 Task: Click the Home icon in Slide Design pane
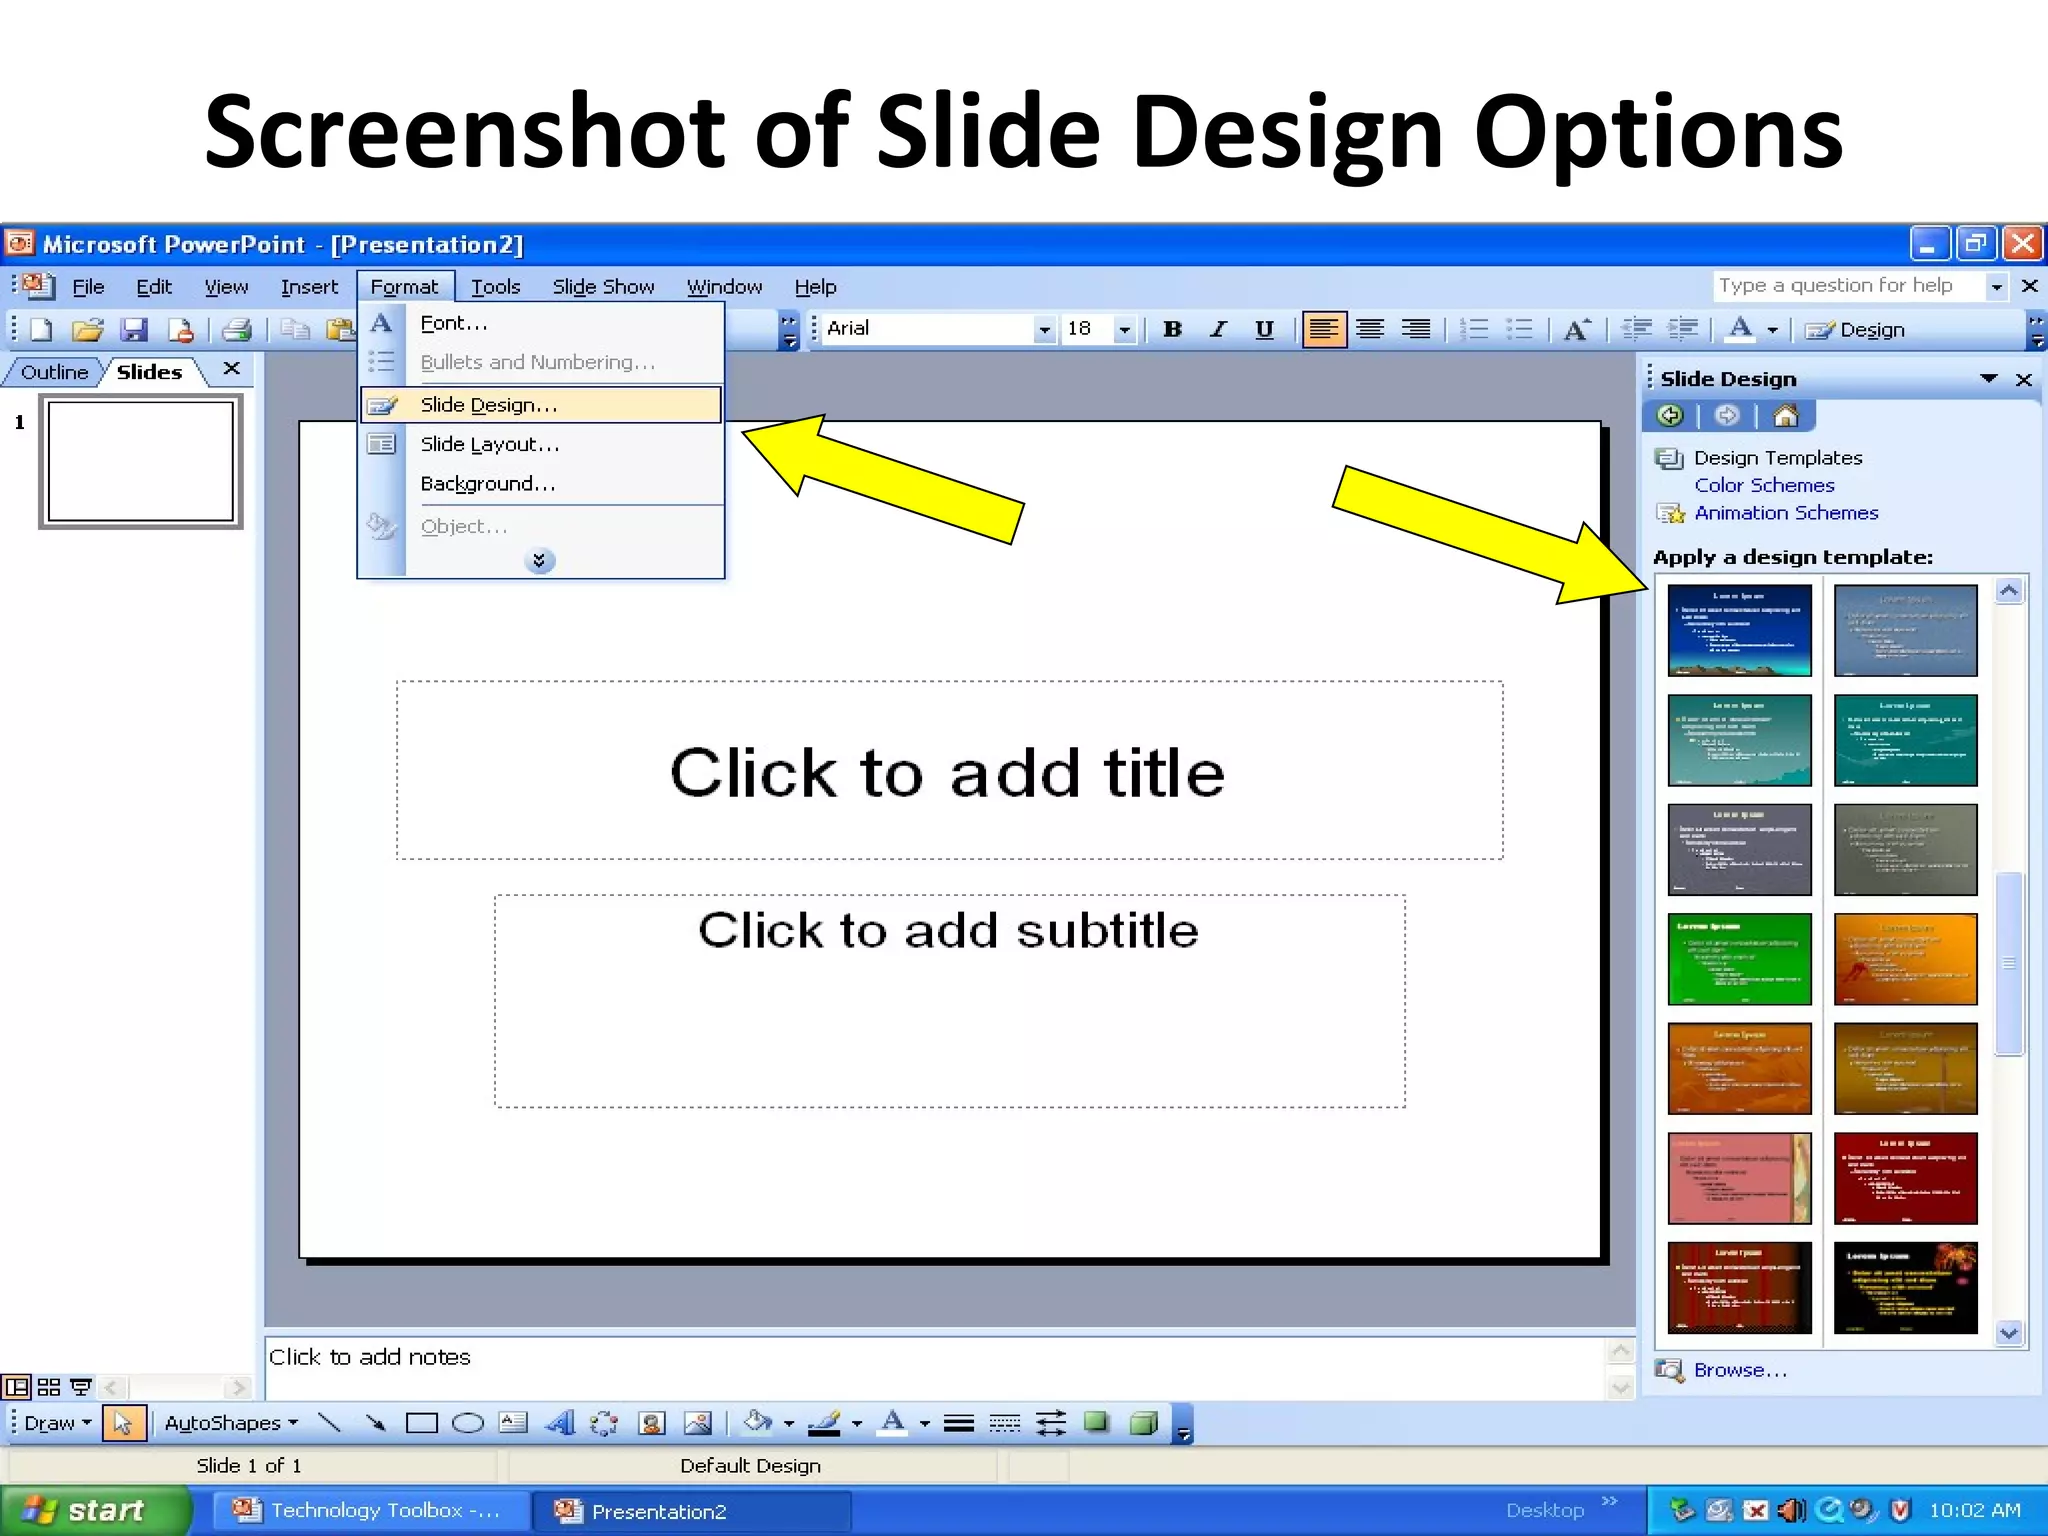tap(1786, 415)
